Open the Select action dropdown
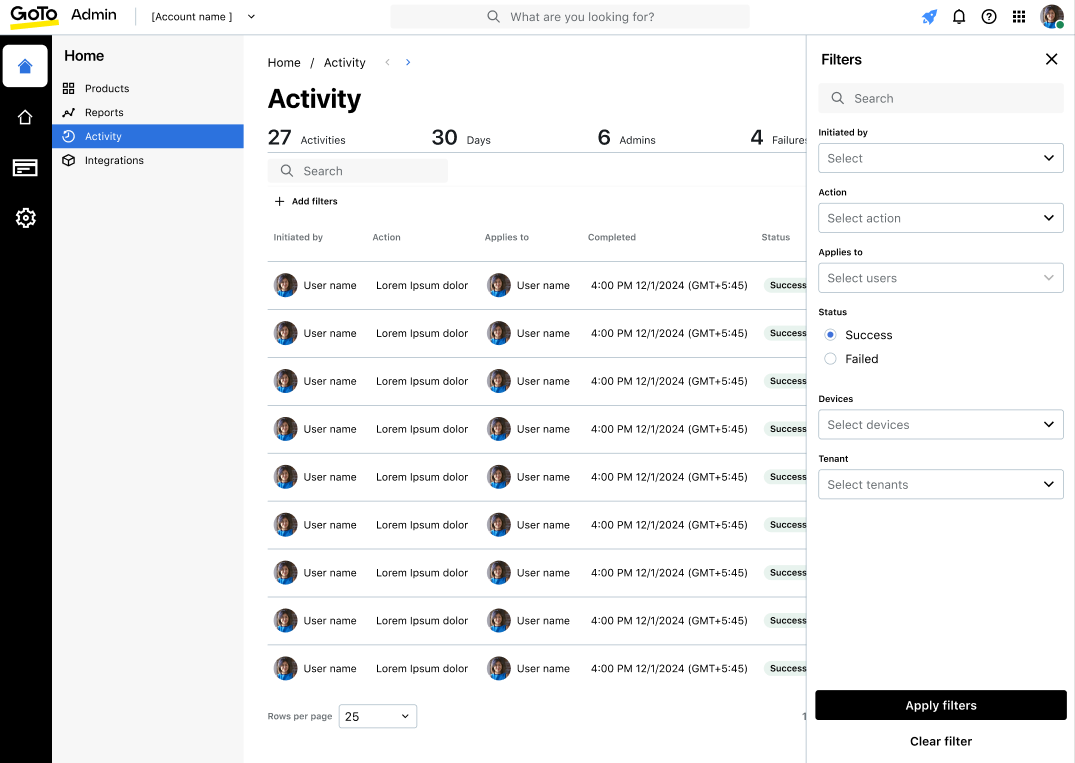 coord(940,218)
